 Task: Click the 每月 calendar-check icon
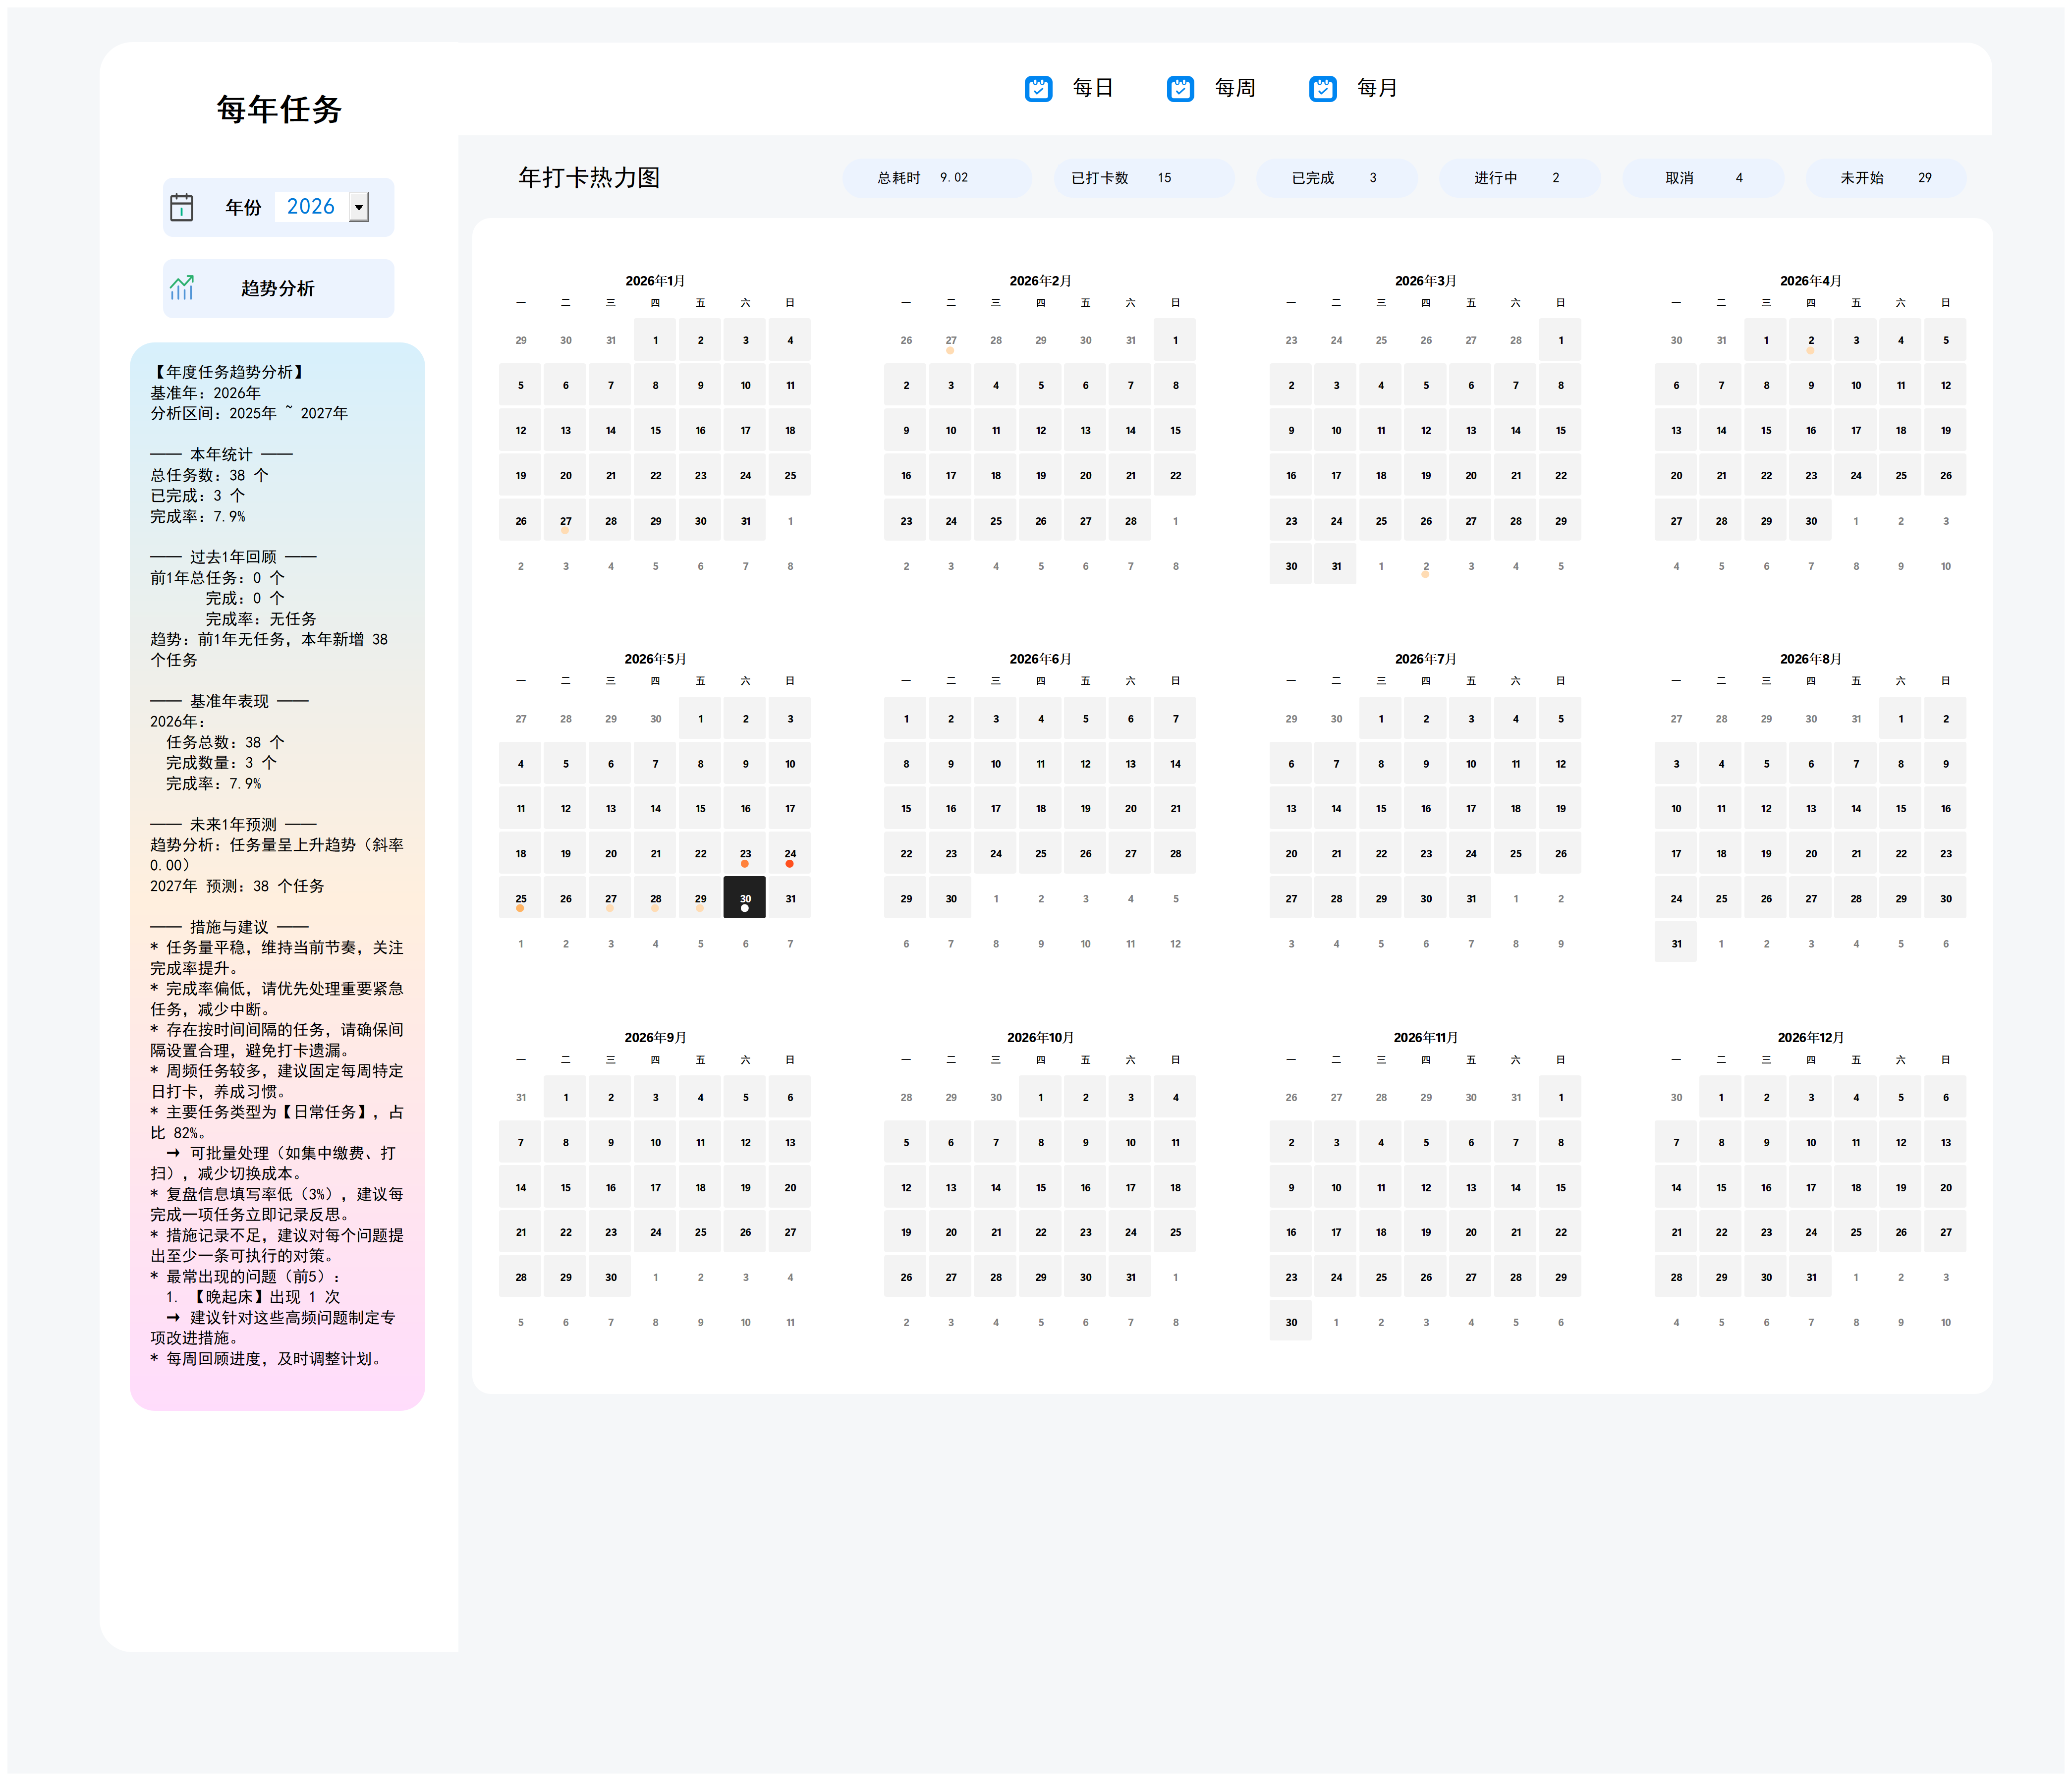click(1323, 88)
